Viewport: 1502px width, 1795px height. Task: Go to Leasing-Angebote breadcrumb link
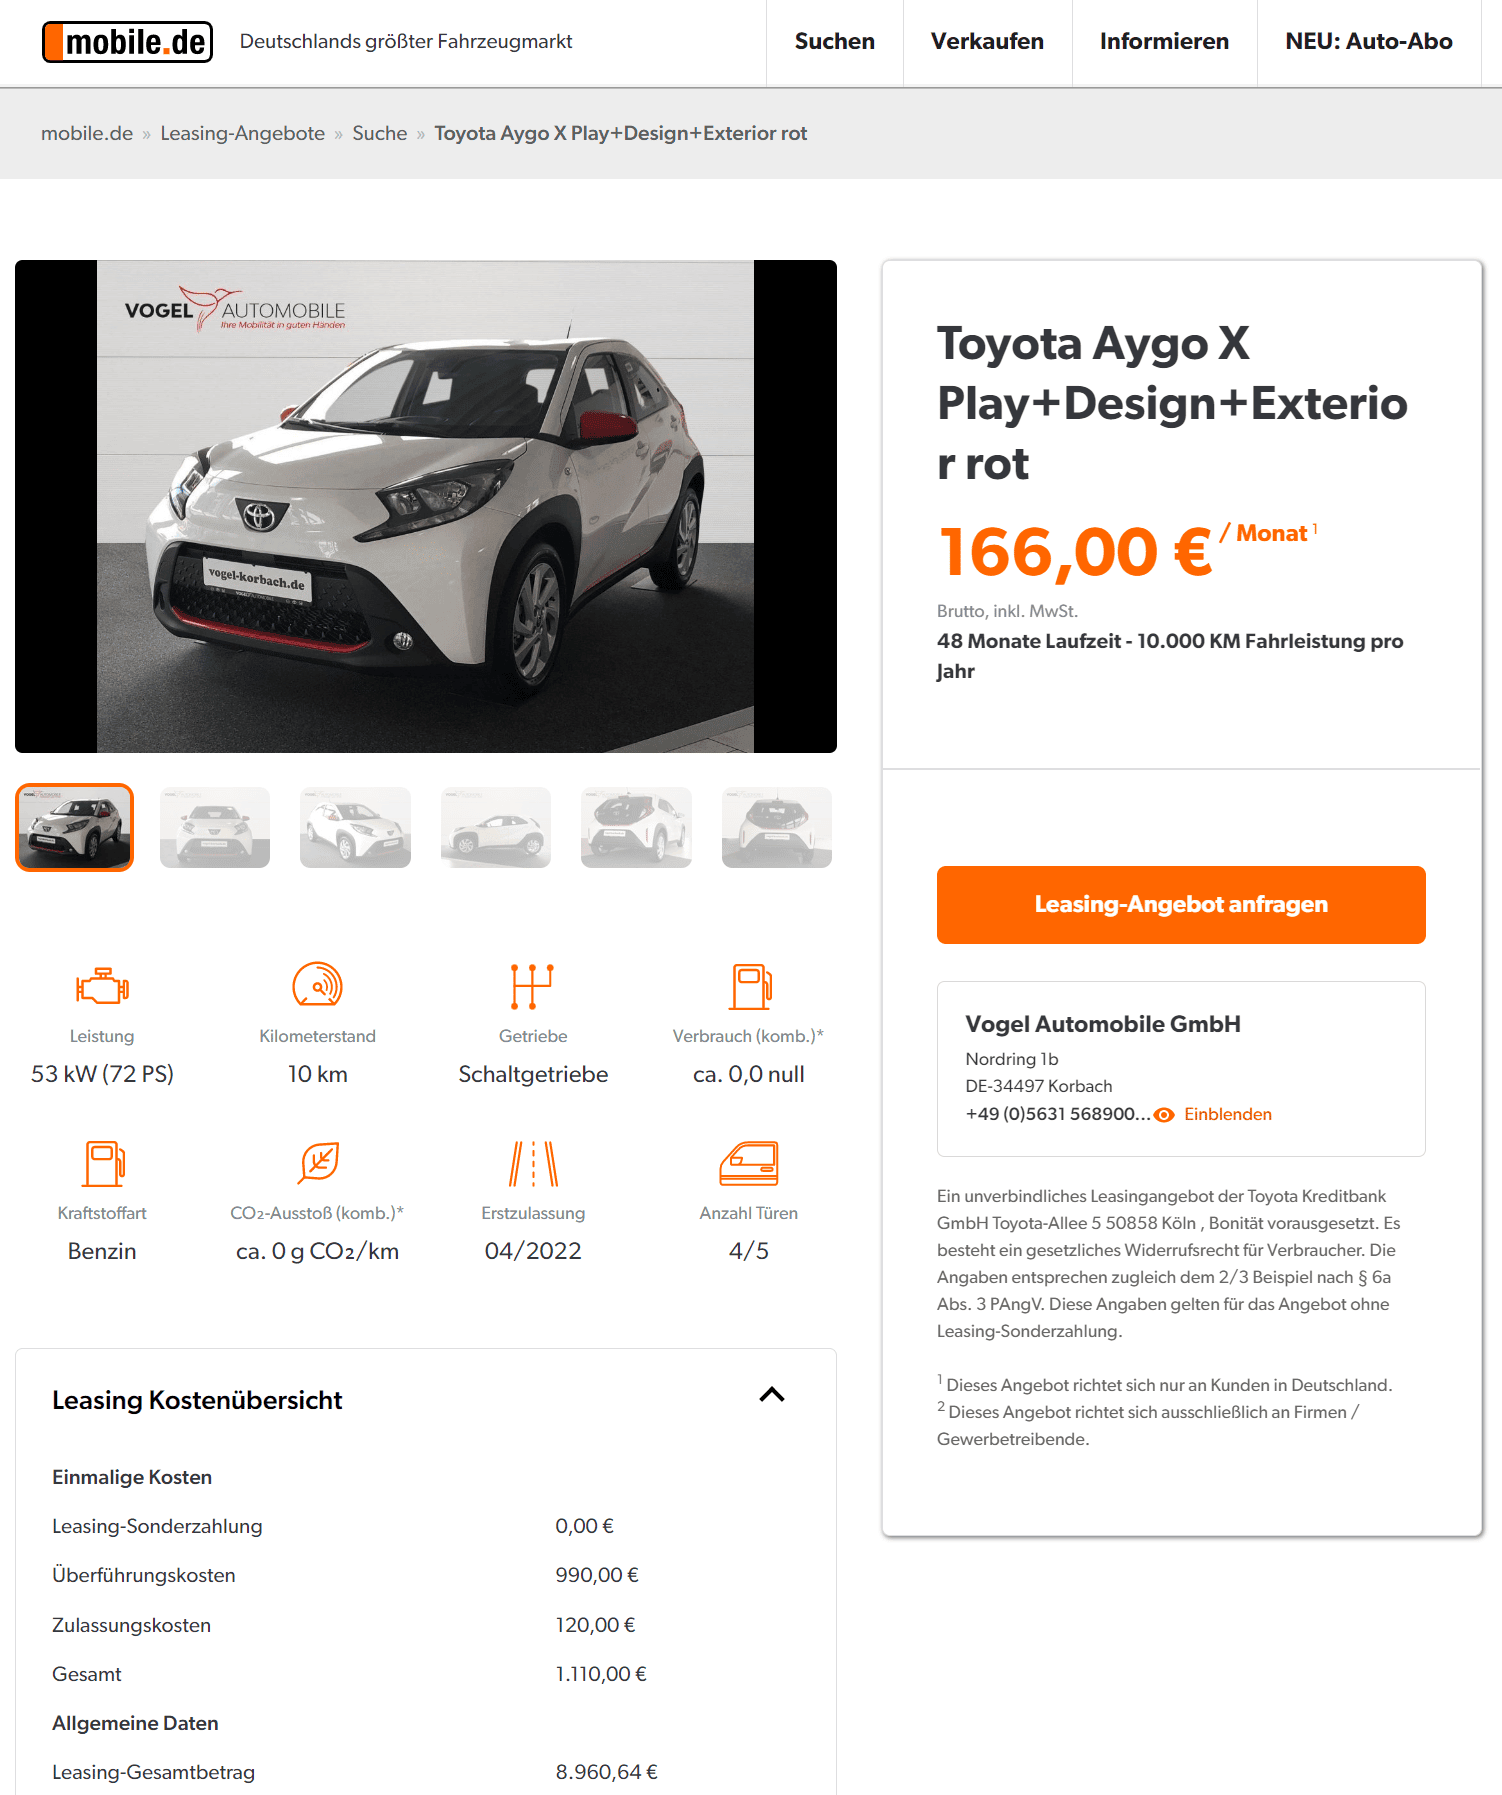(x=242, y=134)
